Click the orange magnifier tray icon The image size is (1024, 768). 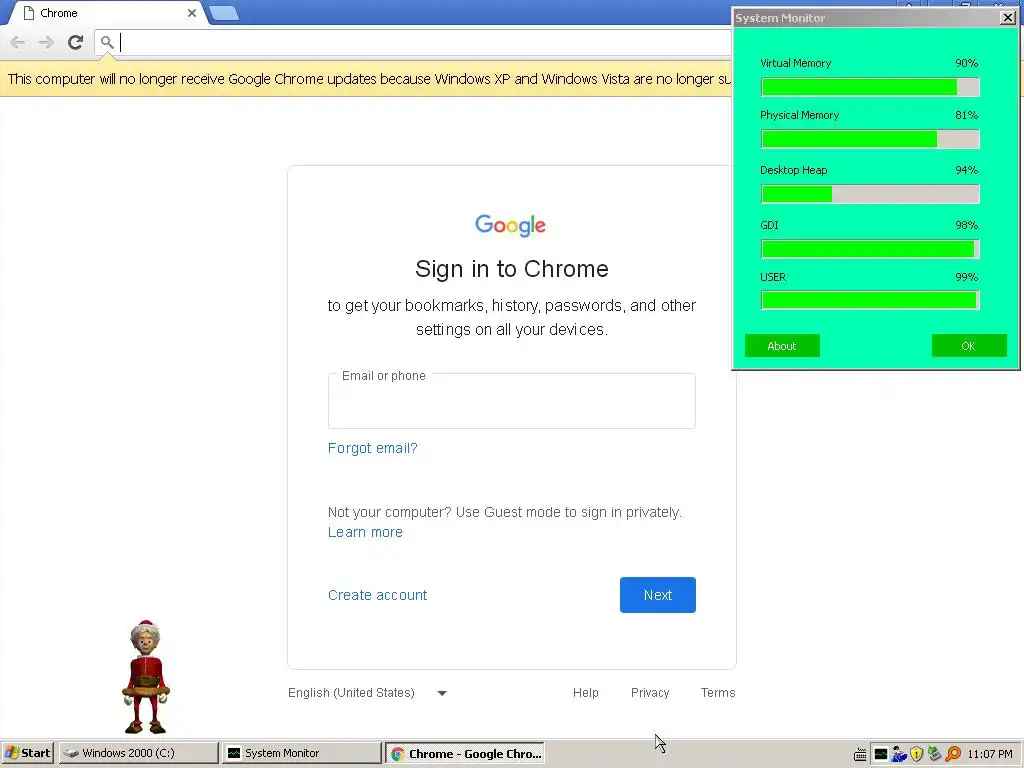(x=953, y=754)
